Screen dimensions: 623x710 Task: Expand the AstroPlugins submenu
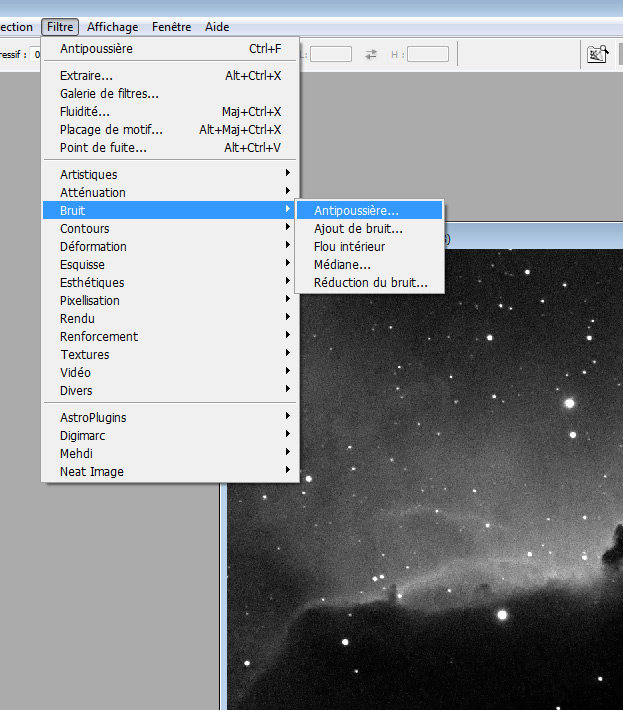(170, 417)
